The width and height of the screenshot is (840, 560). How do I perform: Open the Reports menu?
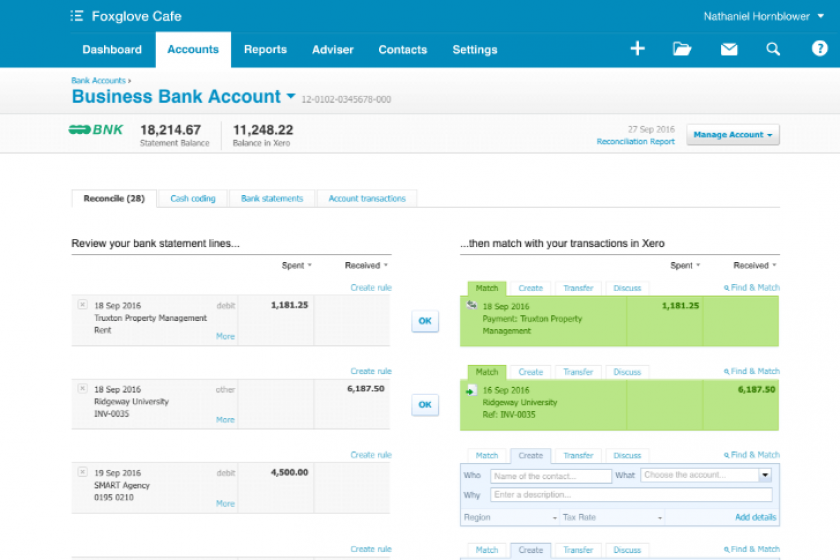(265, 49)
